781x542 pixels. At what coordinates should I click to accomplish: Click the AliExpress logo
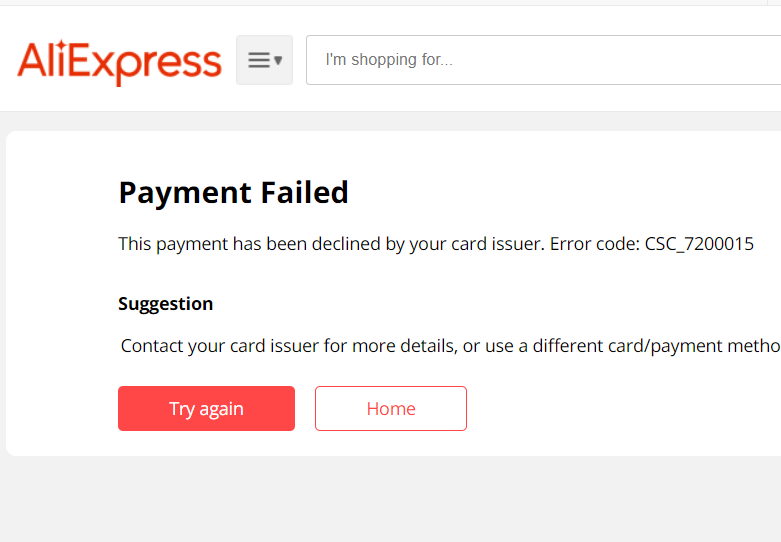pos(120,62)
